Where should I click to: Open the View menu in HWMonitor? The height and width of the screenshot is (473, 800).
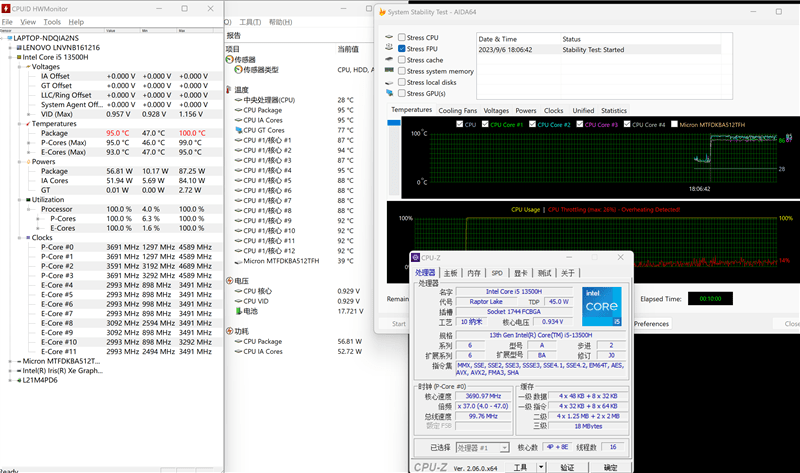click(28, 22)
